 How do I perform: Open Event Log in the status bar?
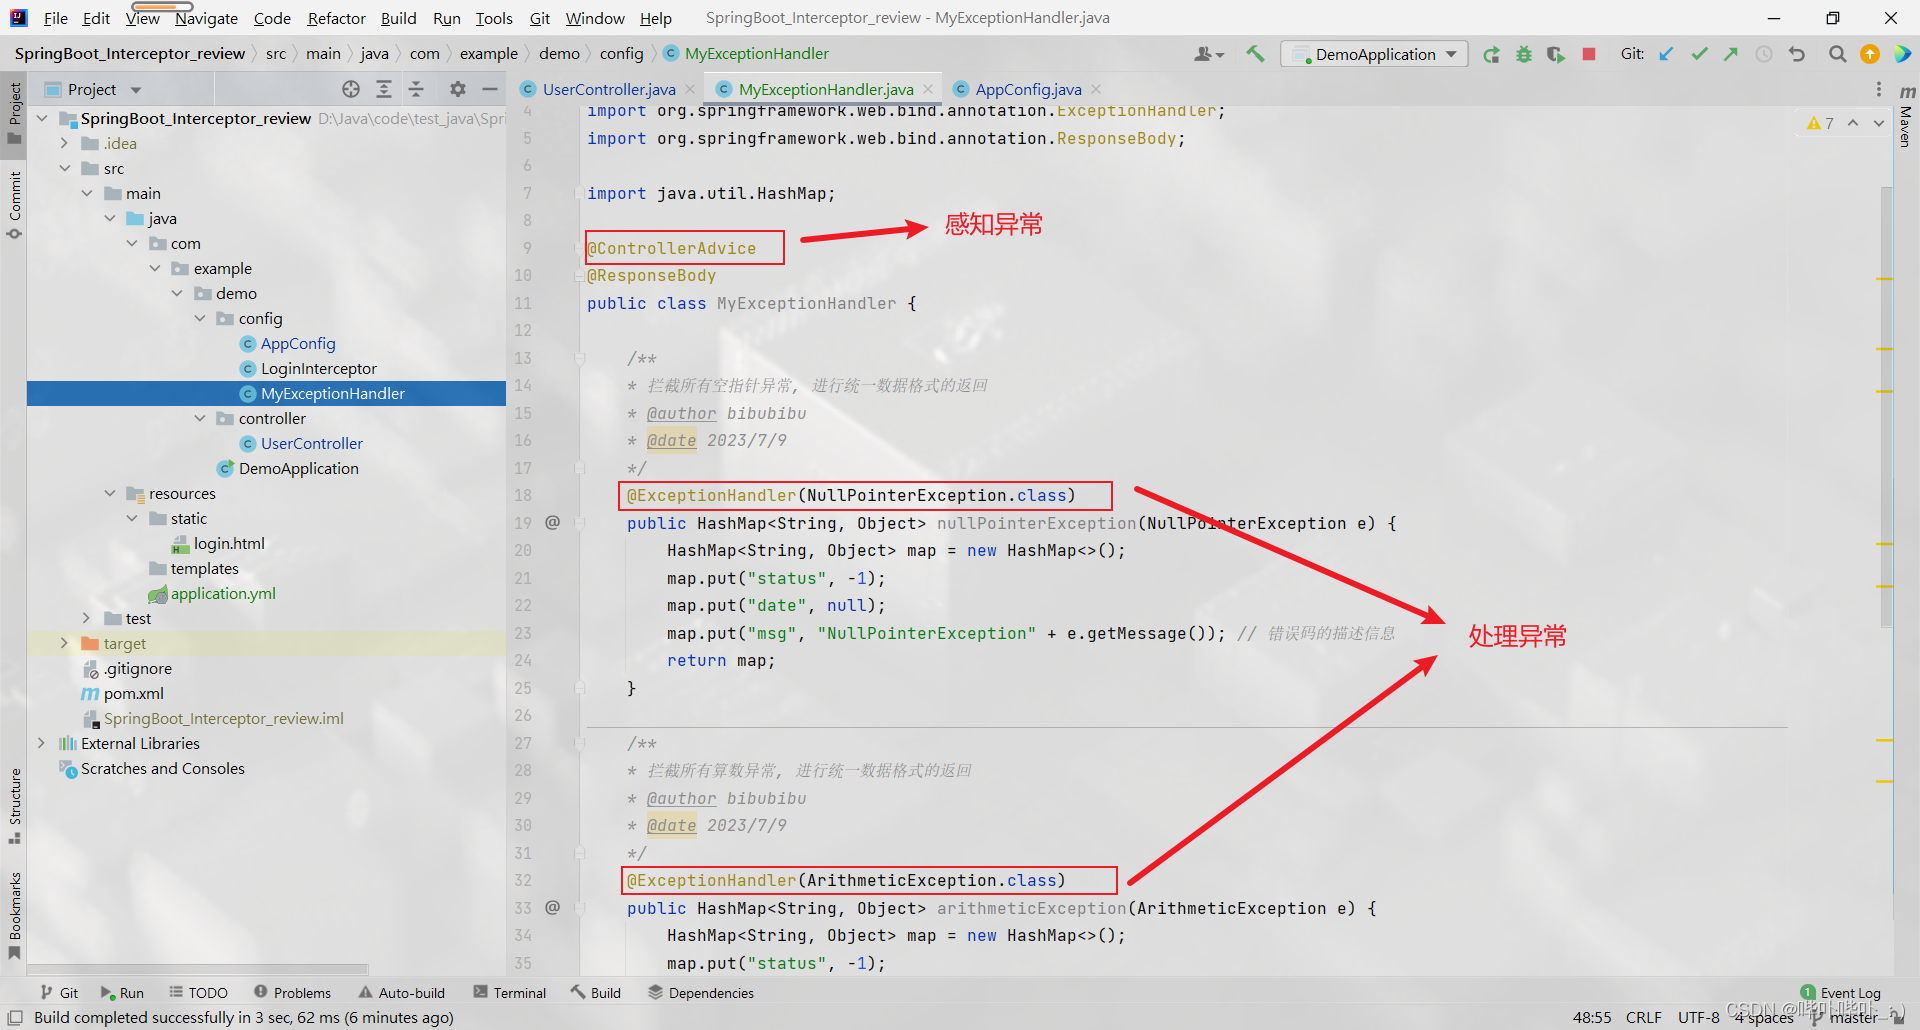coord(1841,993)
